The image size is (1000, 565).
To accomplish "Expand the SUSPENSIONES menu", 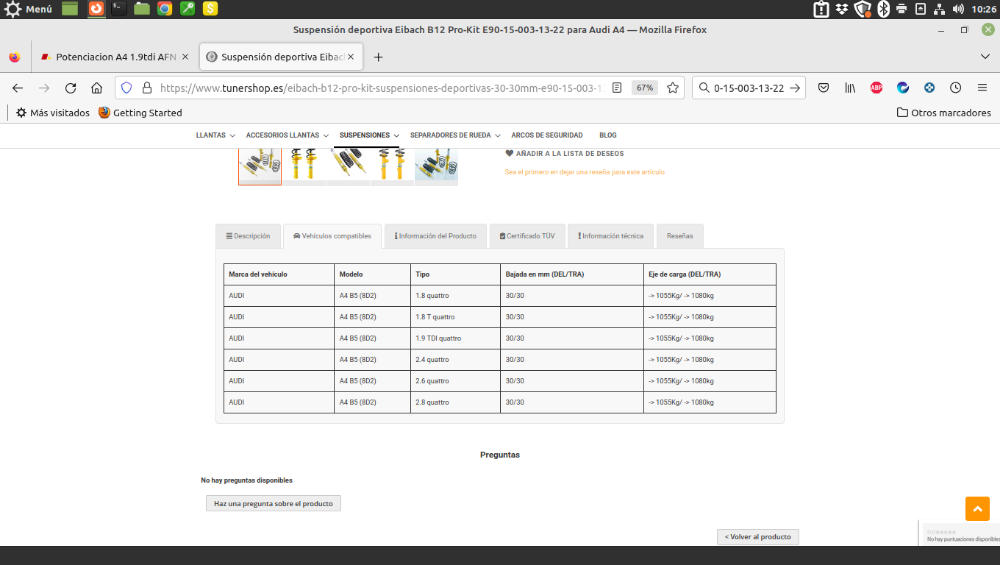I will 369,135.
